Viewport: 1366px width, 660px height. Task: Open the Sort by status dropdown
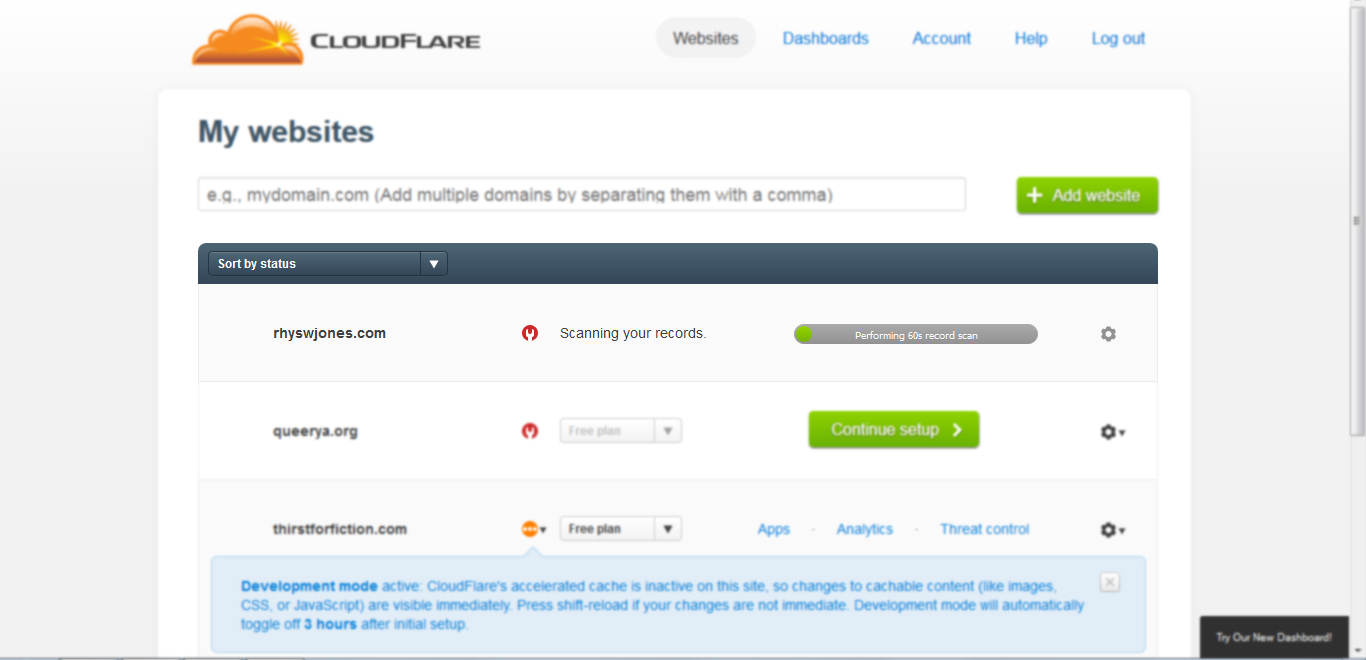tap(327, 264)
